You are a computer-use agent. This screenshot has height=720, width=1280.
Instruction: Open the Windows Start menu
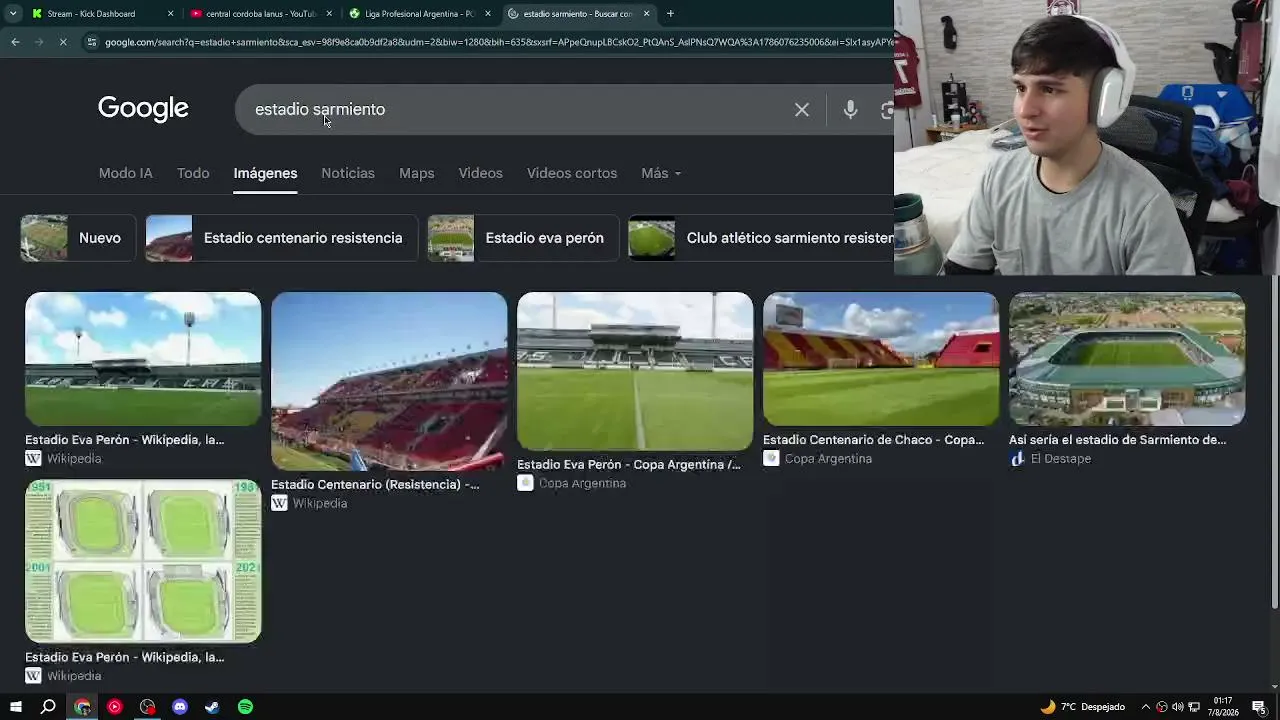coord(15,707)
